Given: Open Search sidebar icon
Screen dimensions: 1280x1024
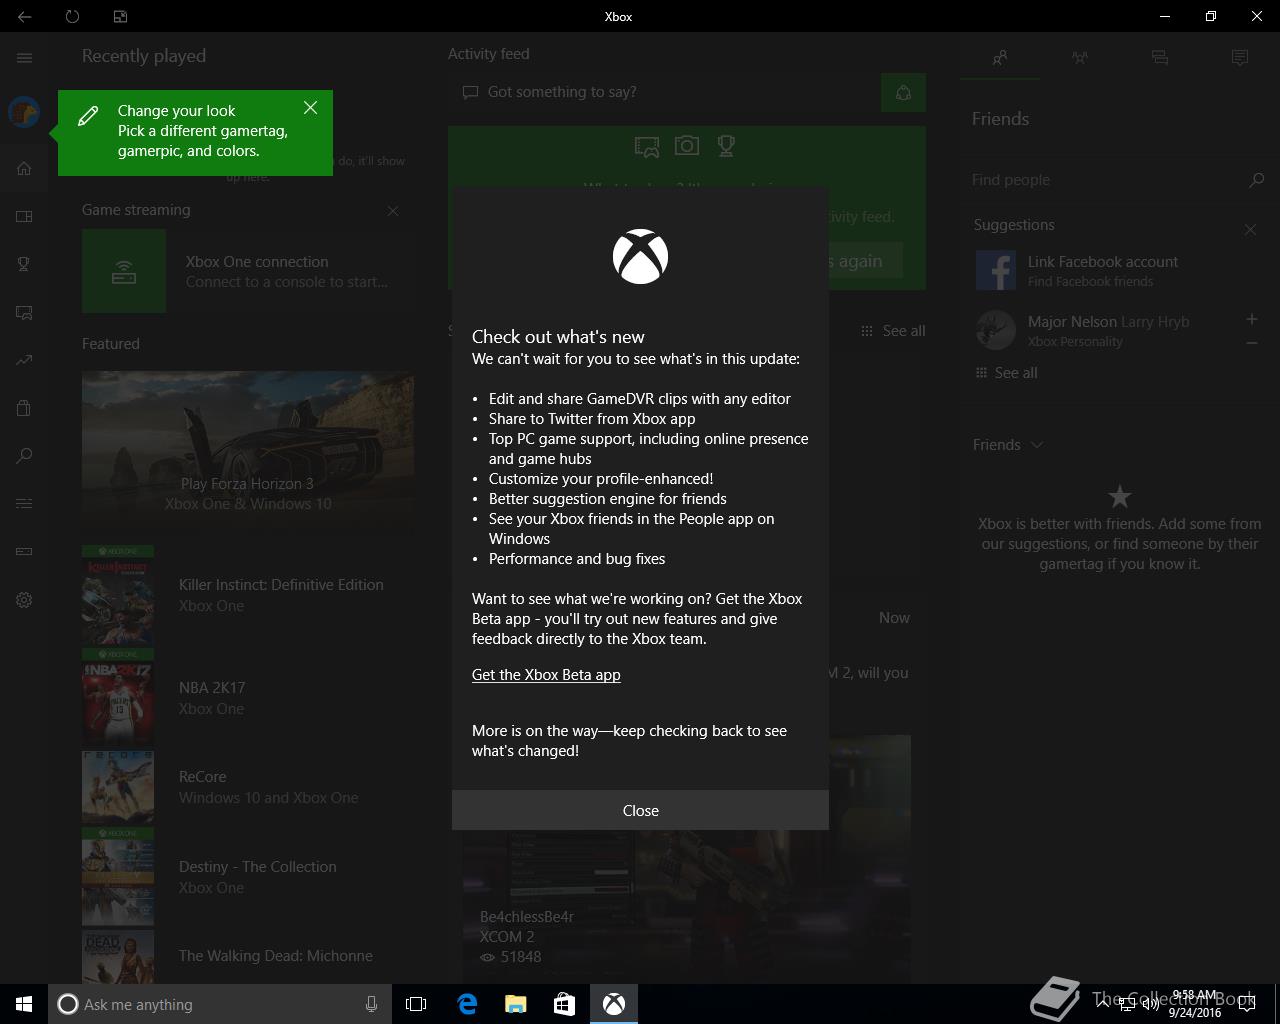Looking at the screenshot, I should pos(24,456).
